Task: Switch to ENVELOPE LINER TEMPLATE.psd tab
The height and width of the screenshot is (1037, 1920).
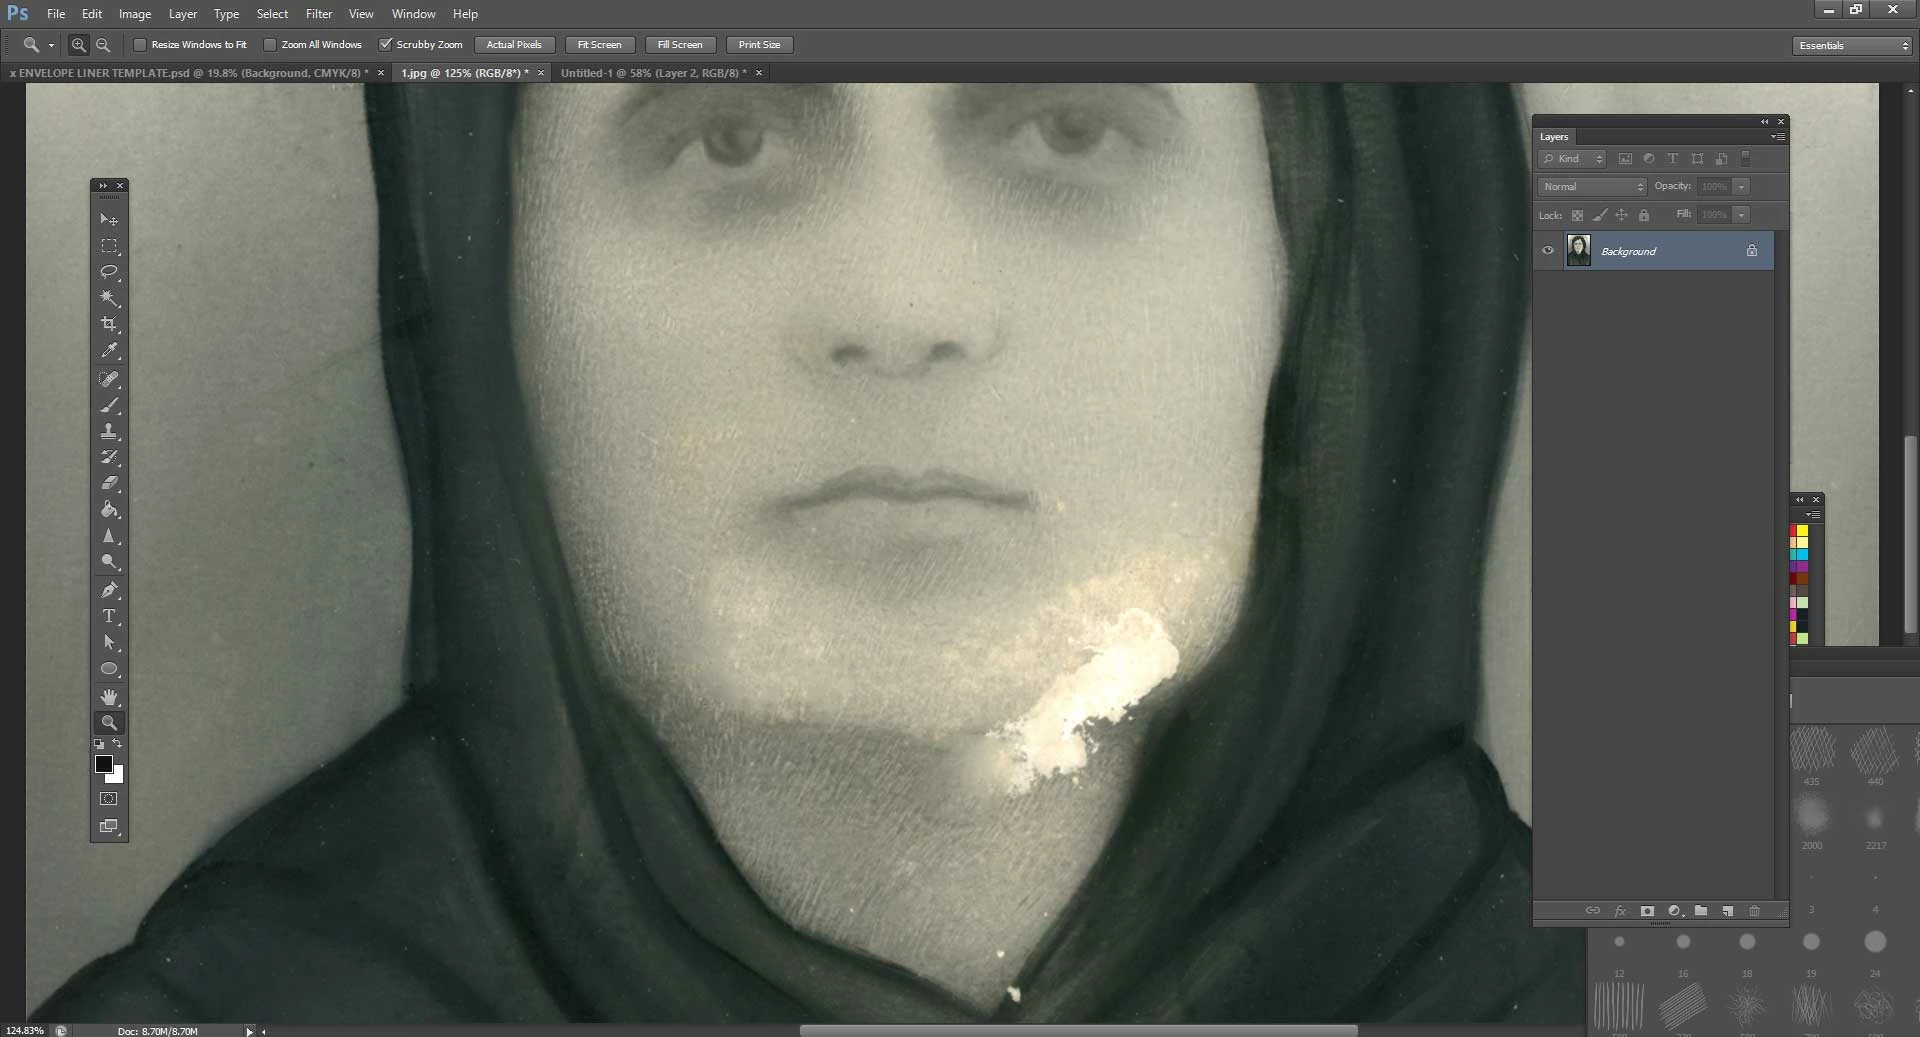Action: pos(190,73)
